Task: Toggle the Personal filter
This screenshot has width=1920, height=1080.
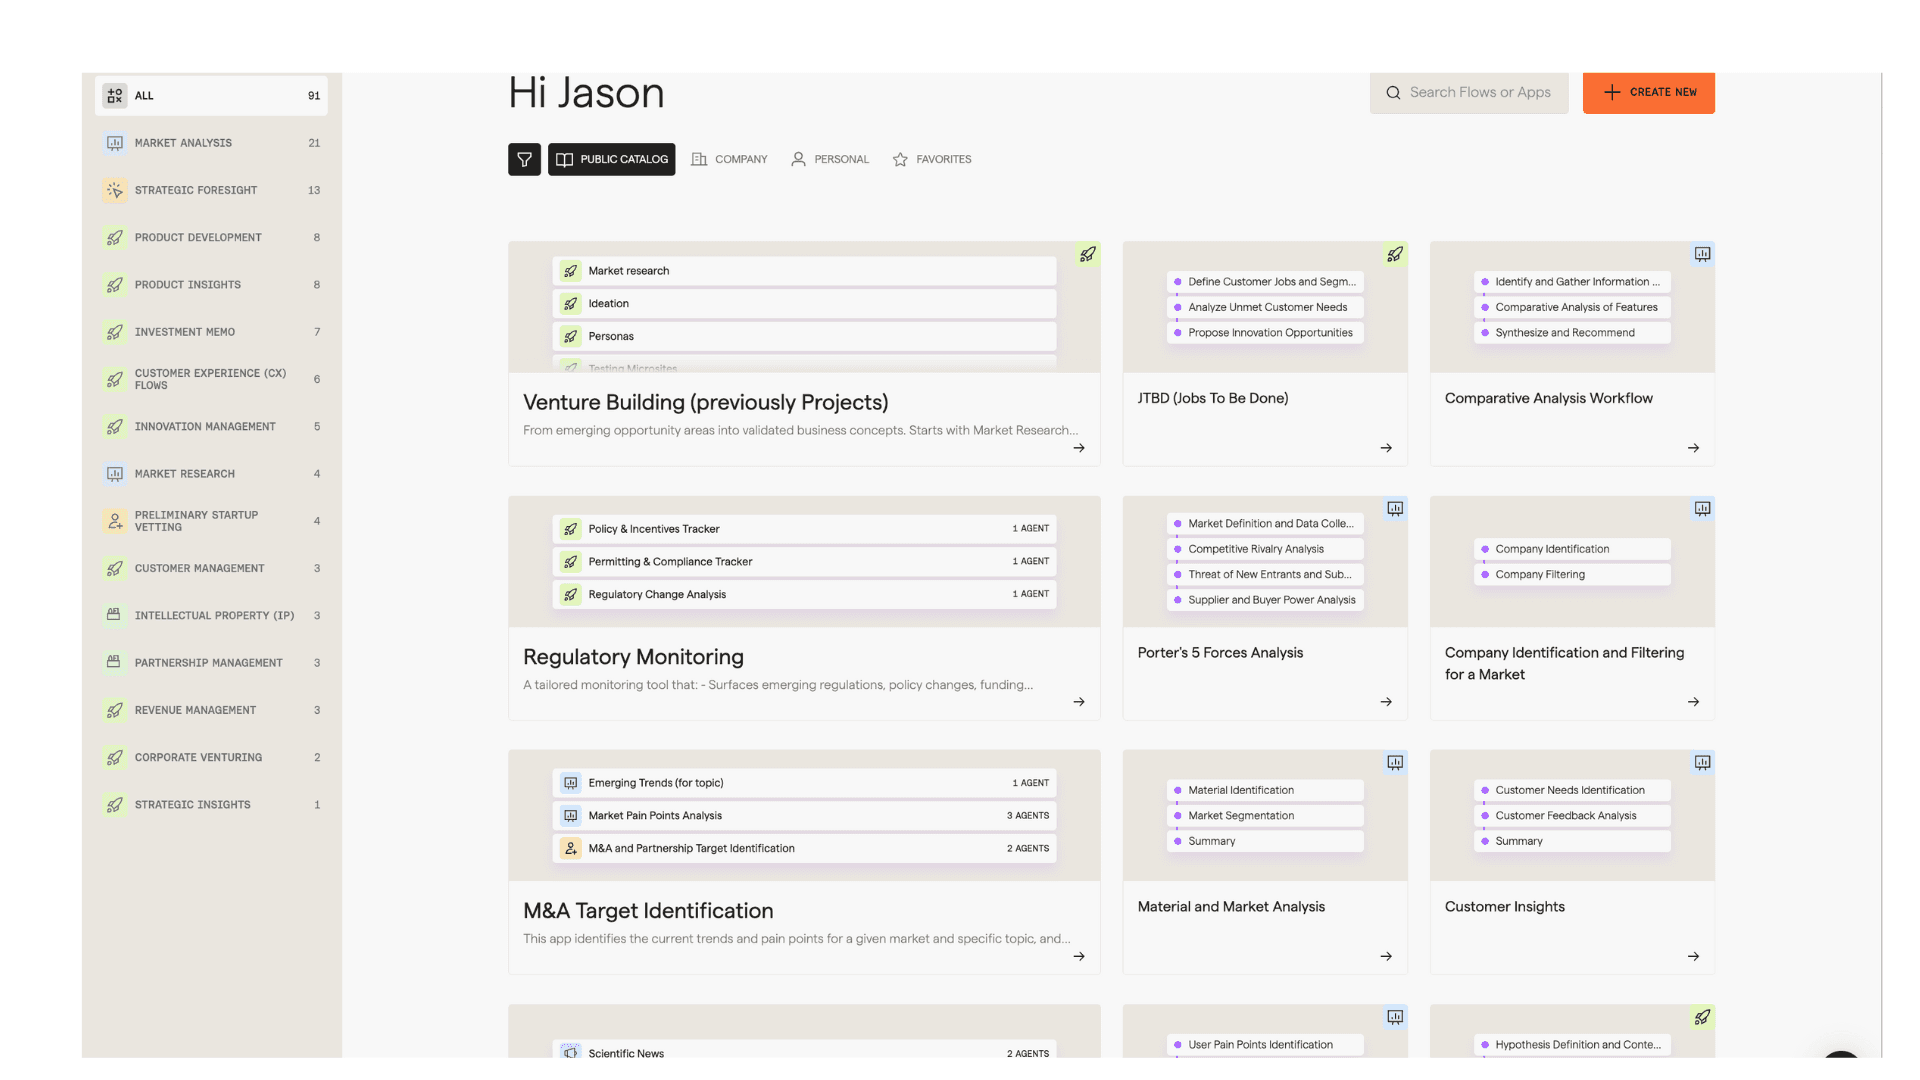Action: pyautogui.click(x=829, y=160)
